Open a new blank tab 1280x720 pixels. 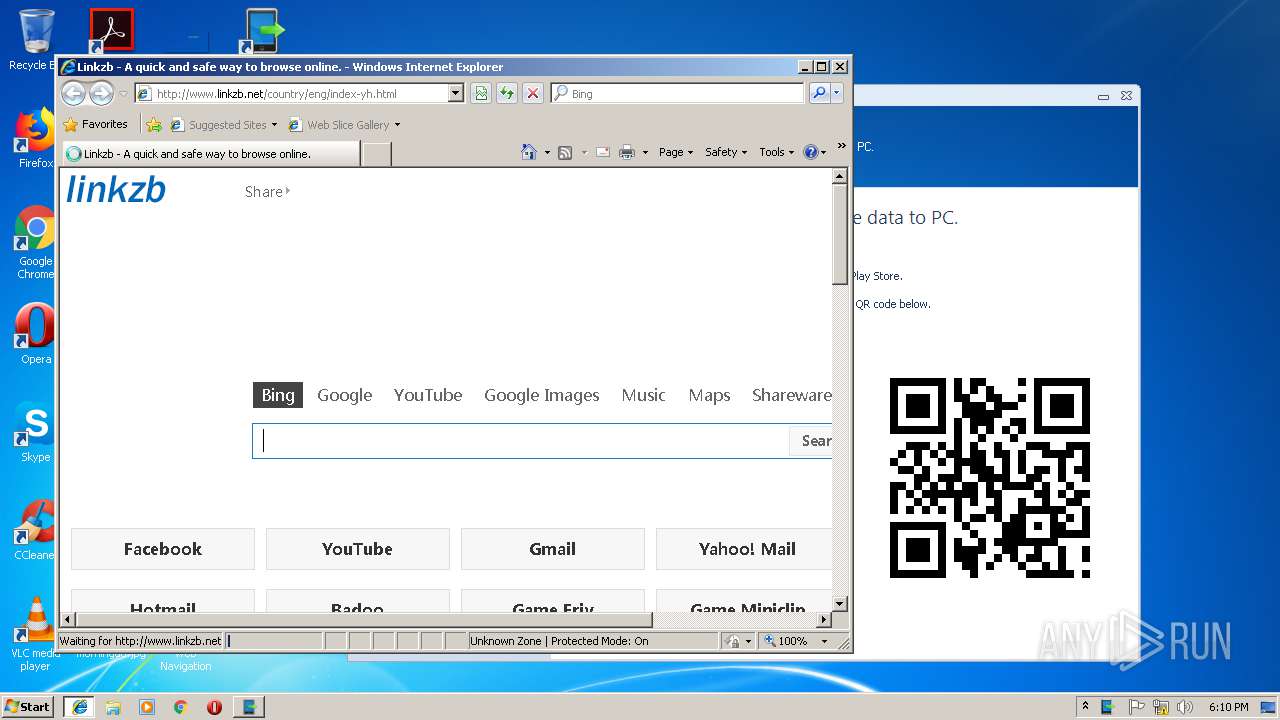376,154
